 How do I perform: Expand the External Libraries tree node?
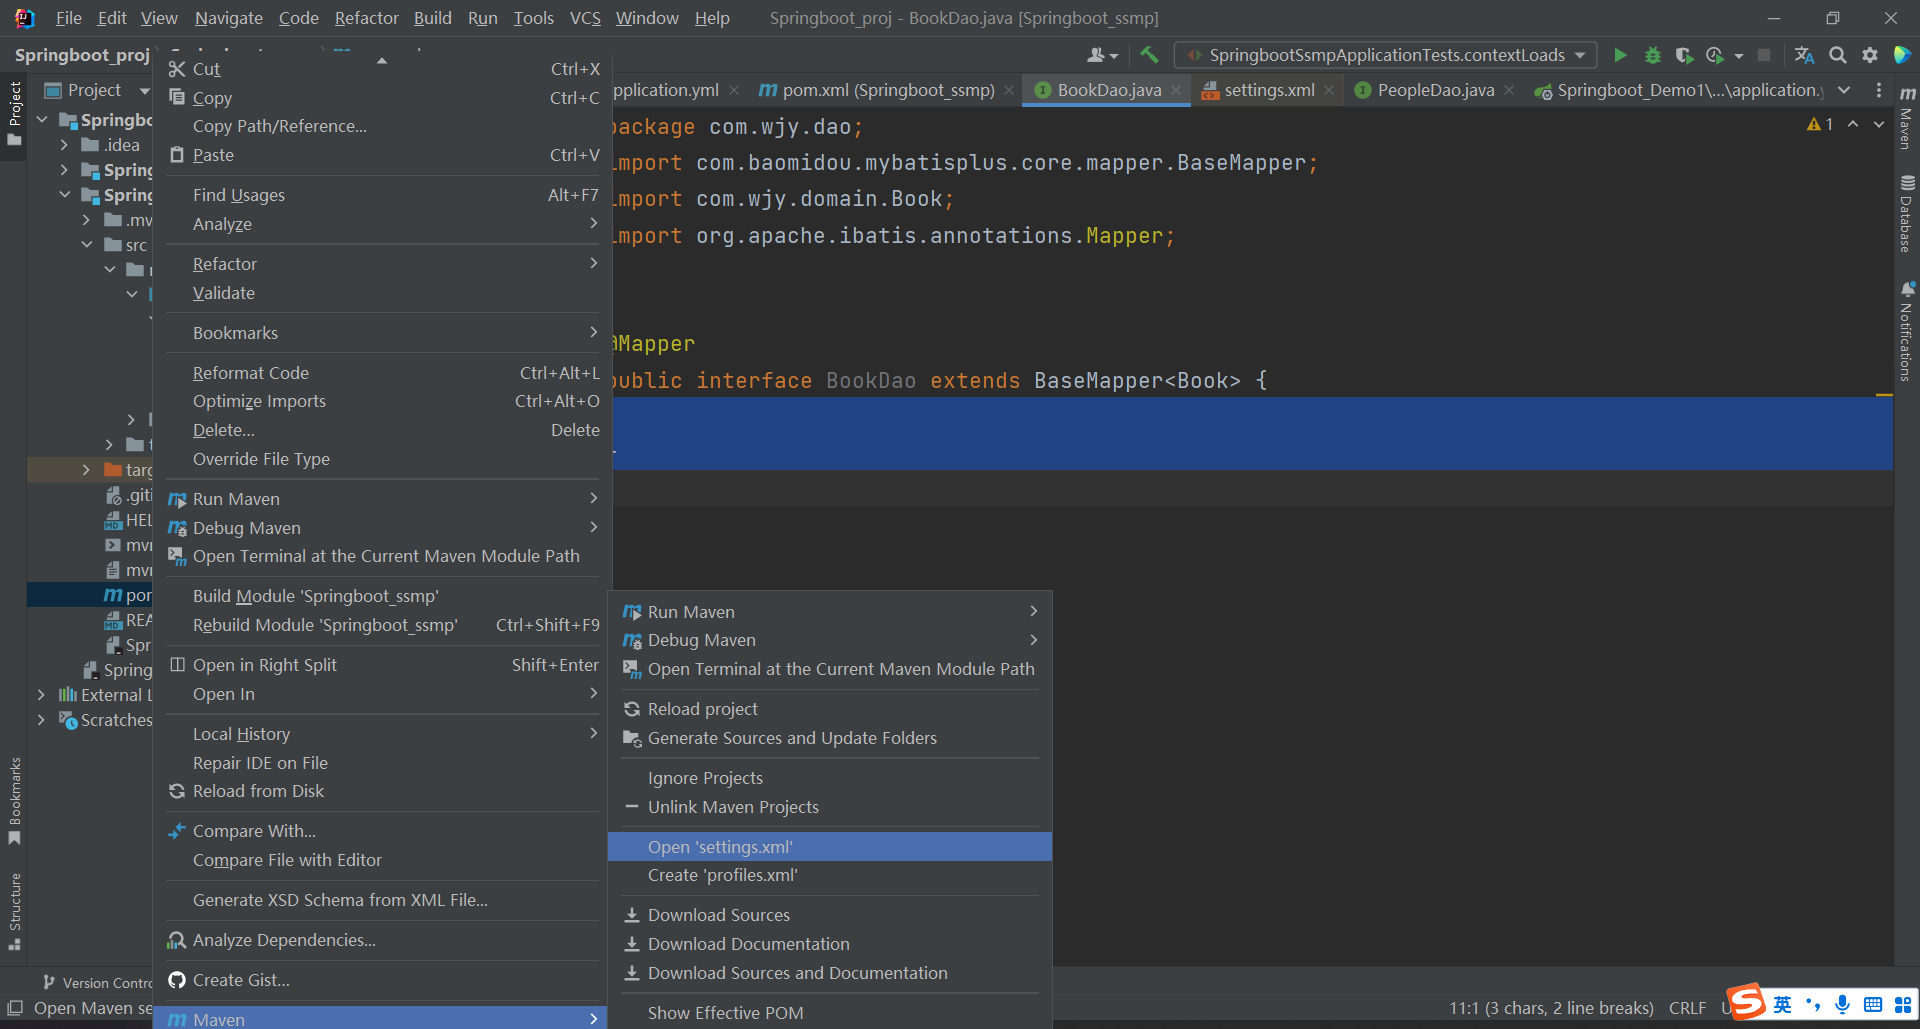(41, 695)
